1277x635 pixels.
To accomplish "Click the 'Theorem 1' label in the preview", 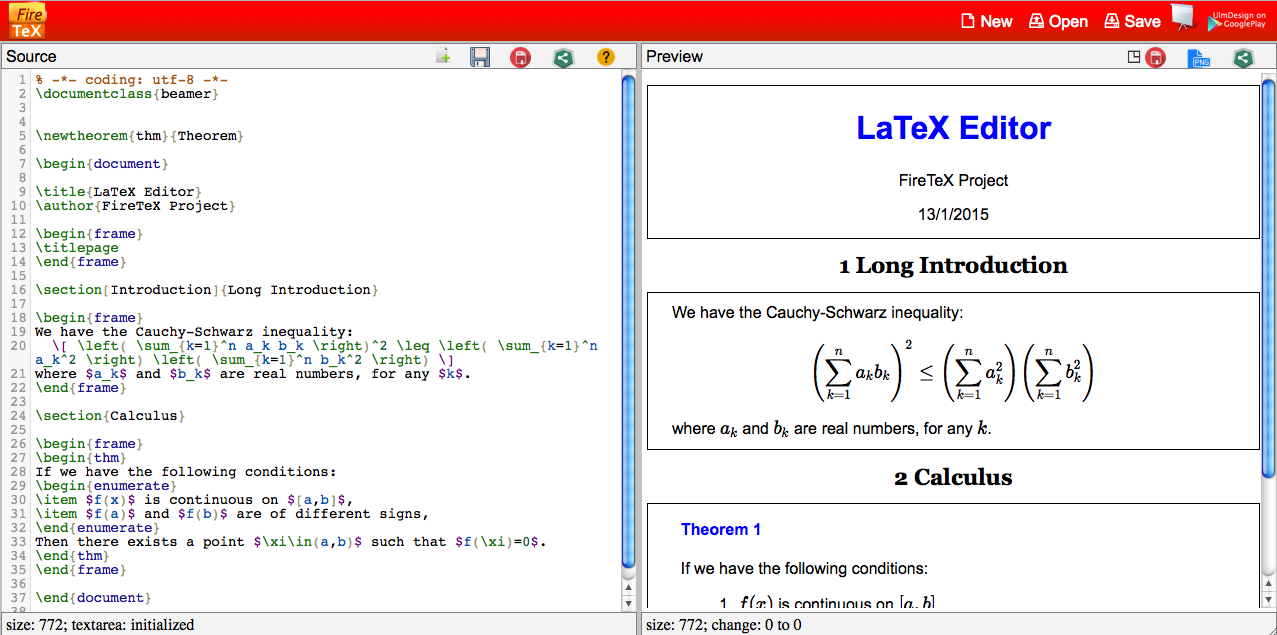I will (x=721, y=530).
